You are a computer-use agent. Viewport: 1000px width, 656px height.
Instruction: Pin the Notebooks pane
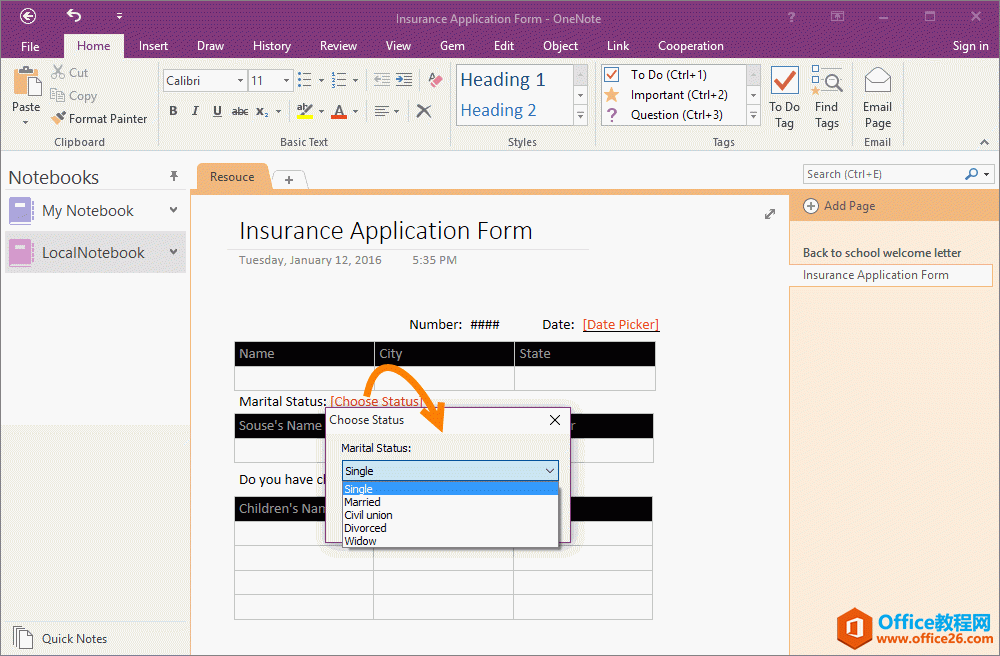pyautogui.click(x=174, y=177)
